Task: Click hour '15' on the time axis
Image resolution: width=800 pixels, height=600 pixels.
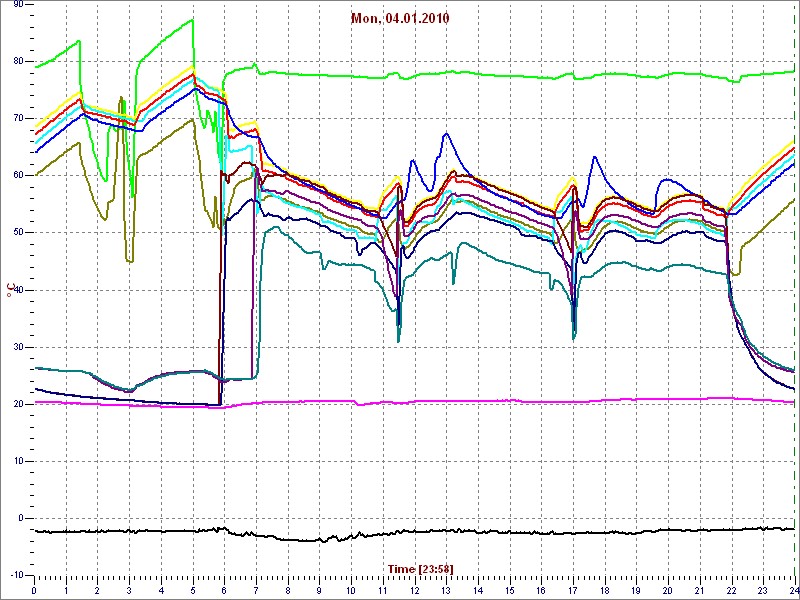Action: coord(510,589)
